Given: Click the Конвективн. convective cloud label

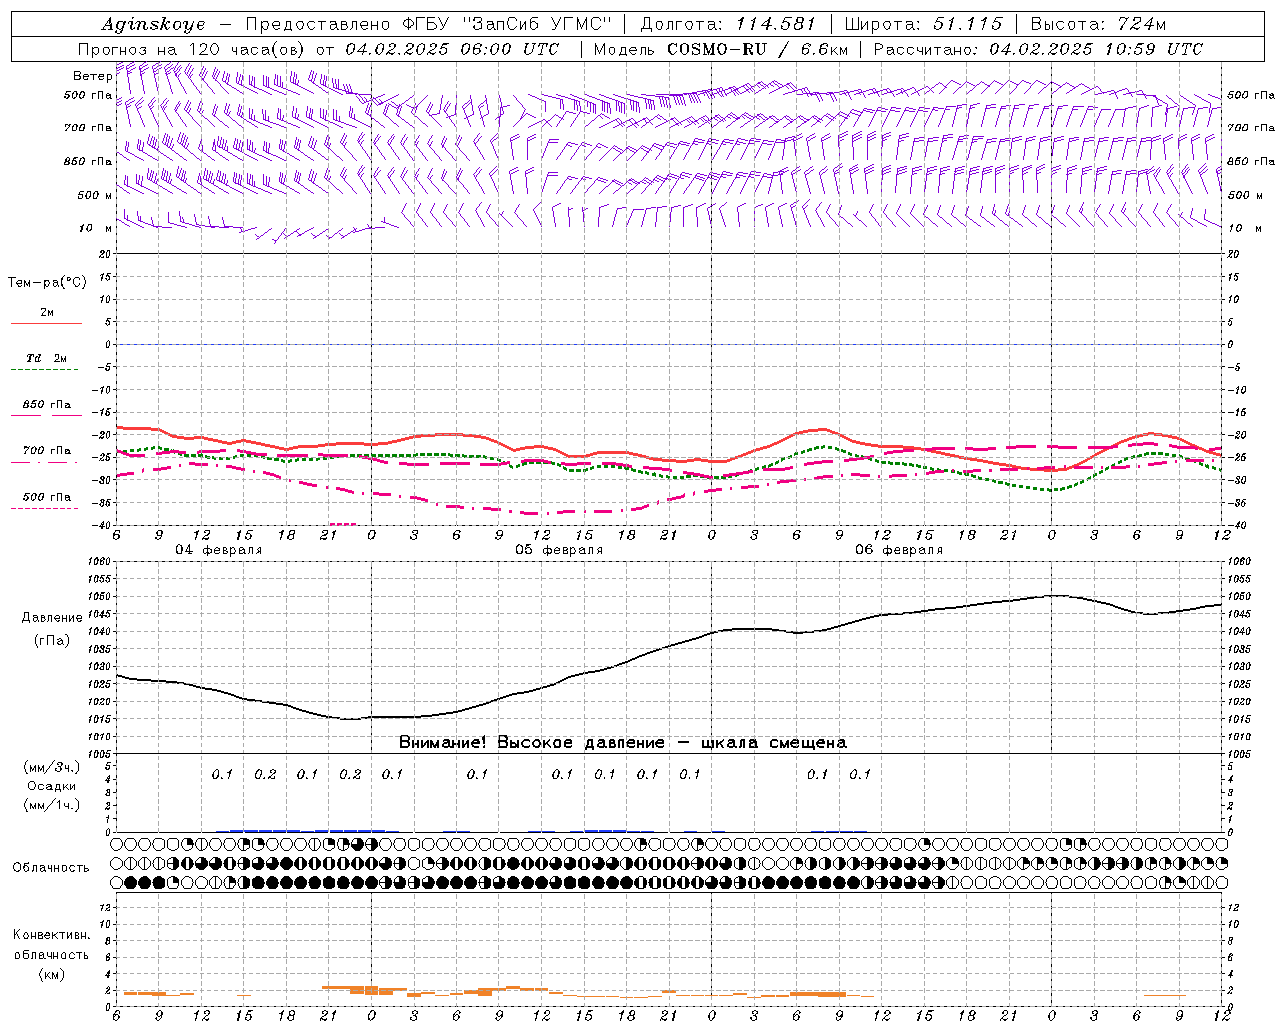Looking at the screenshot, I should 51,934.
